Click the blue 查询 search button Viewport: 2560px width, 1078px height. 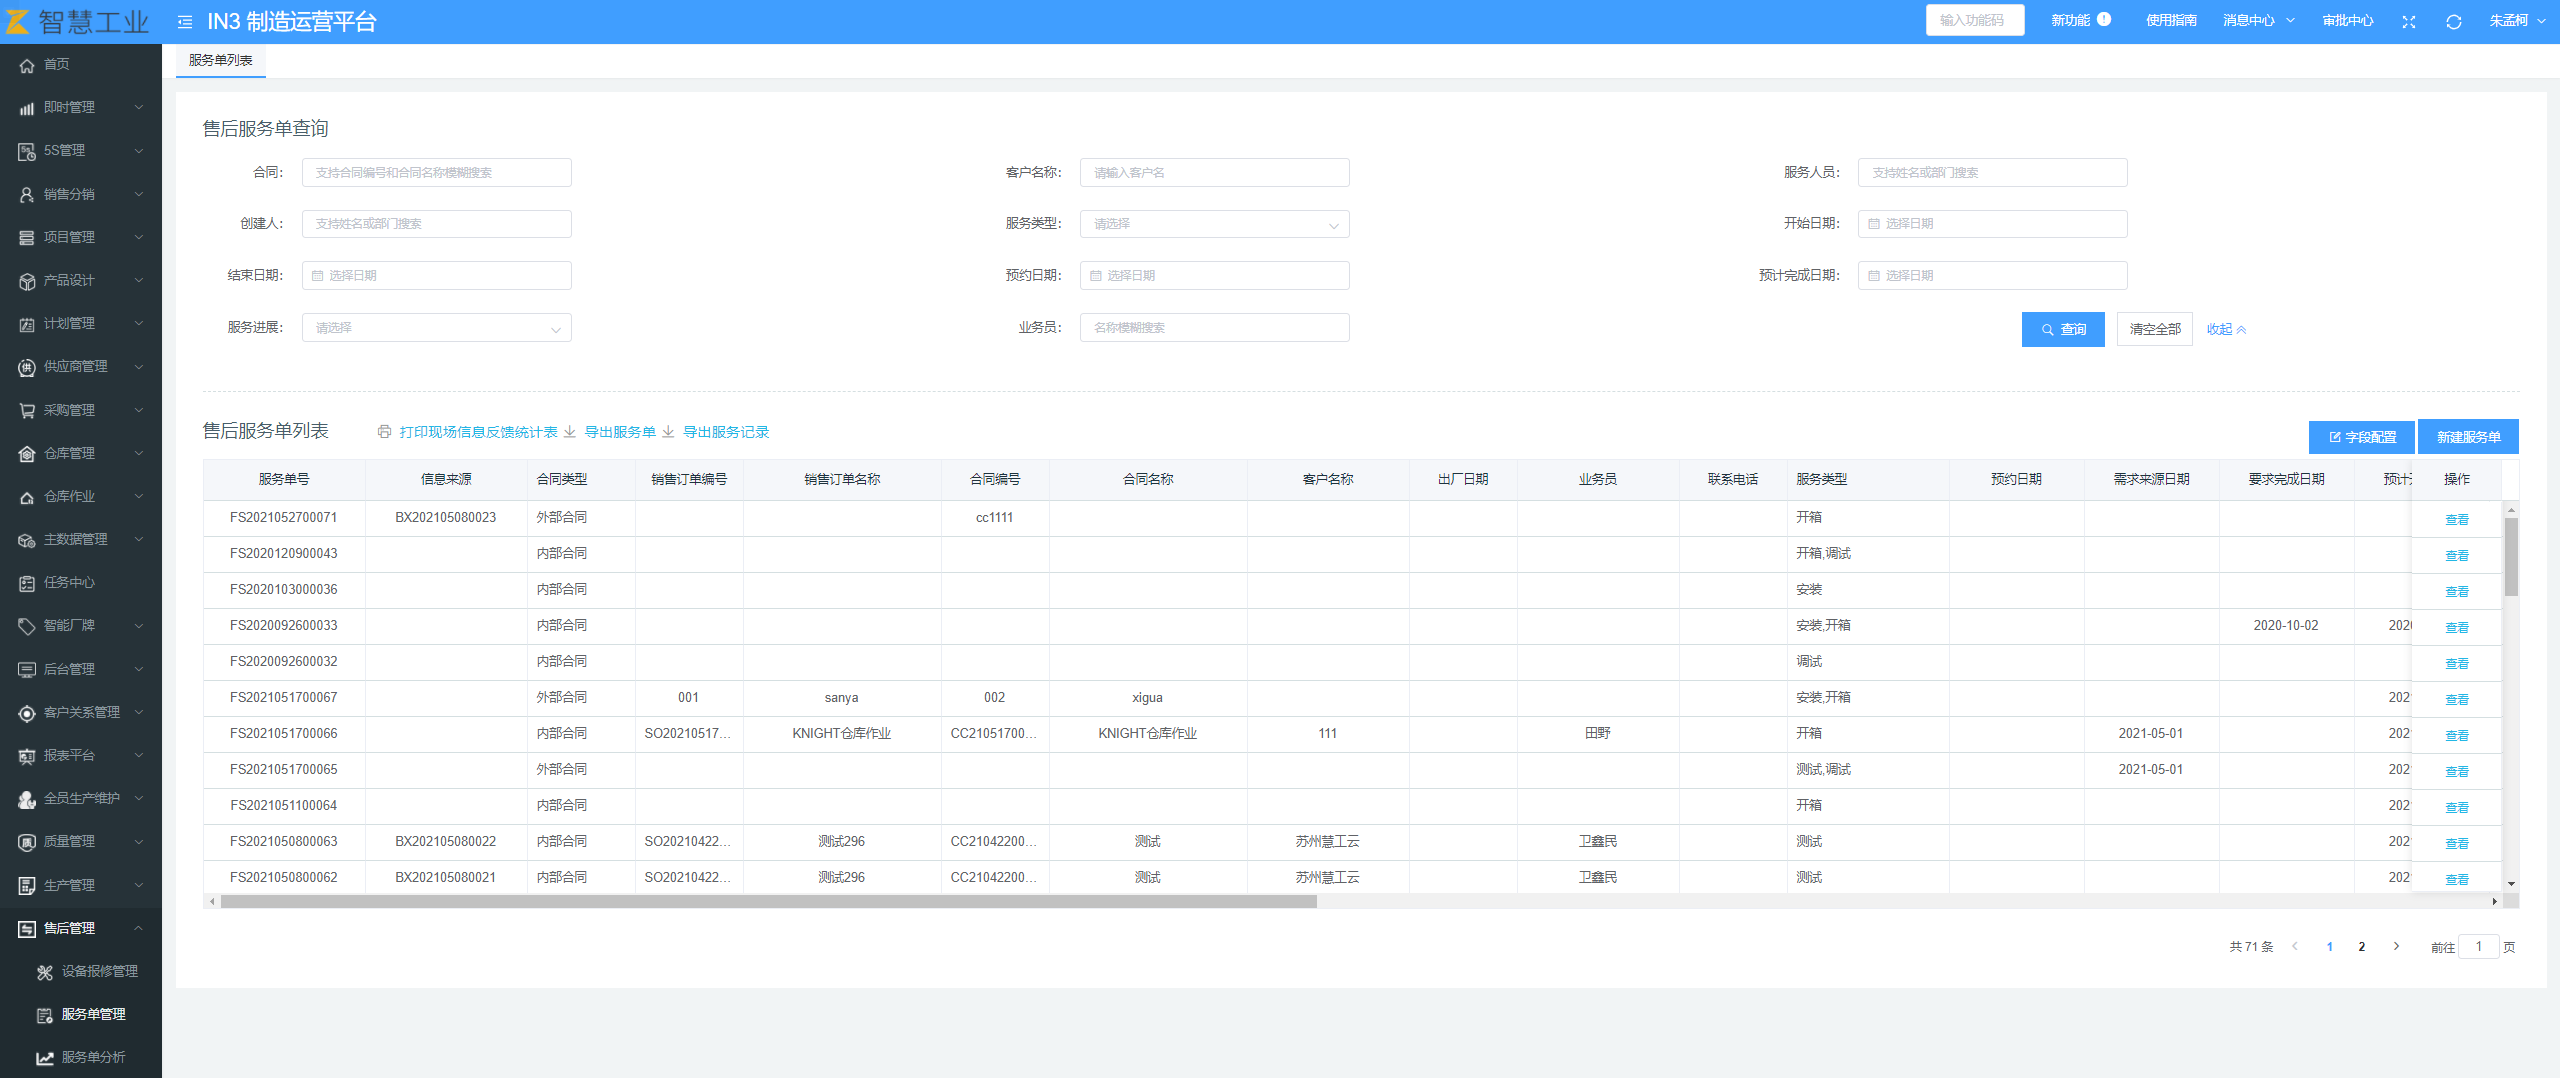[x=2062, y=329]
